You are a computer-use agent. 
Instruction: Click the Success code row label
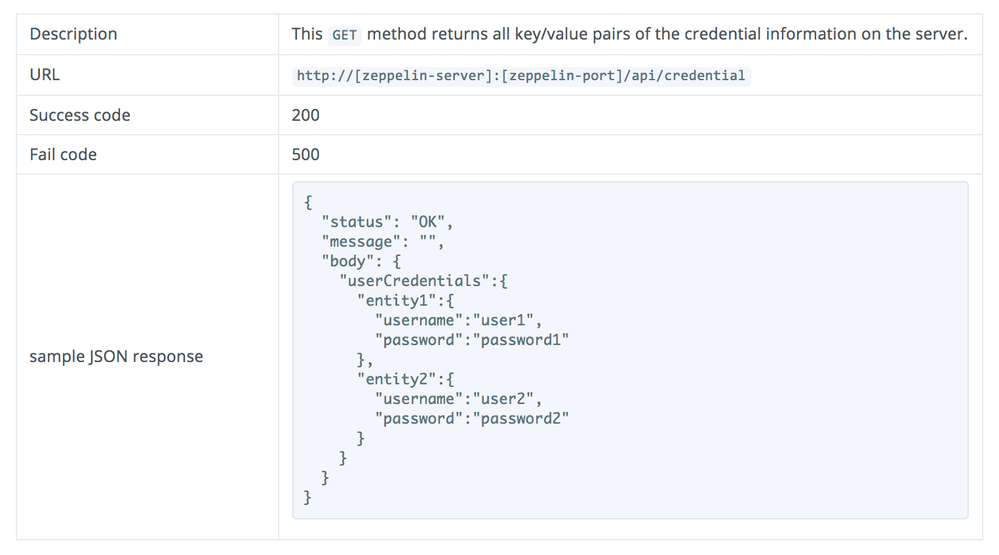tap(80, 115)
